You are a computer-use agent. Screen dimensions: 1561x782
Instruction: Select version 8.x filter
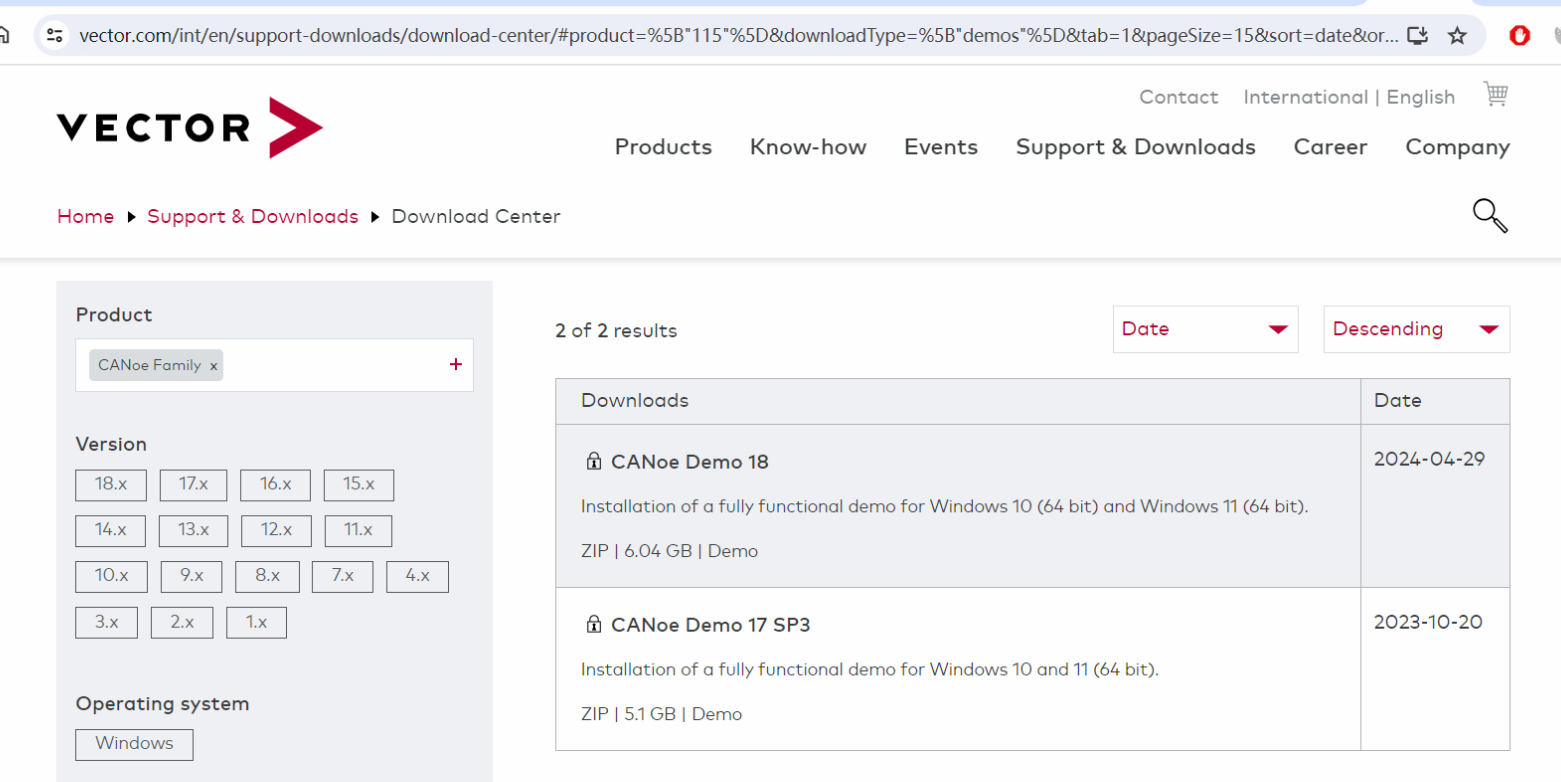click(x=267, y=577)
